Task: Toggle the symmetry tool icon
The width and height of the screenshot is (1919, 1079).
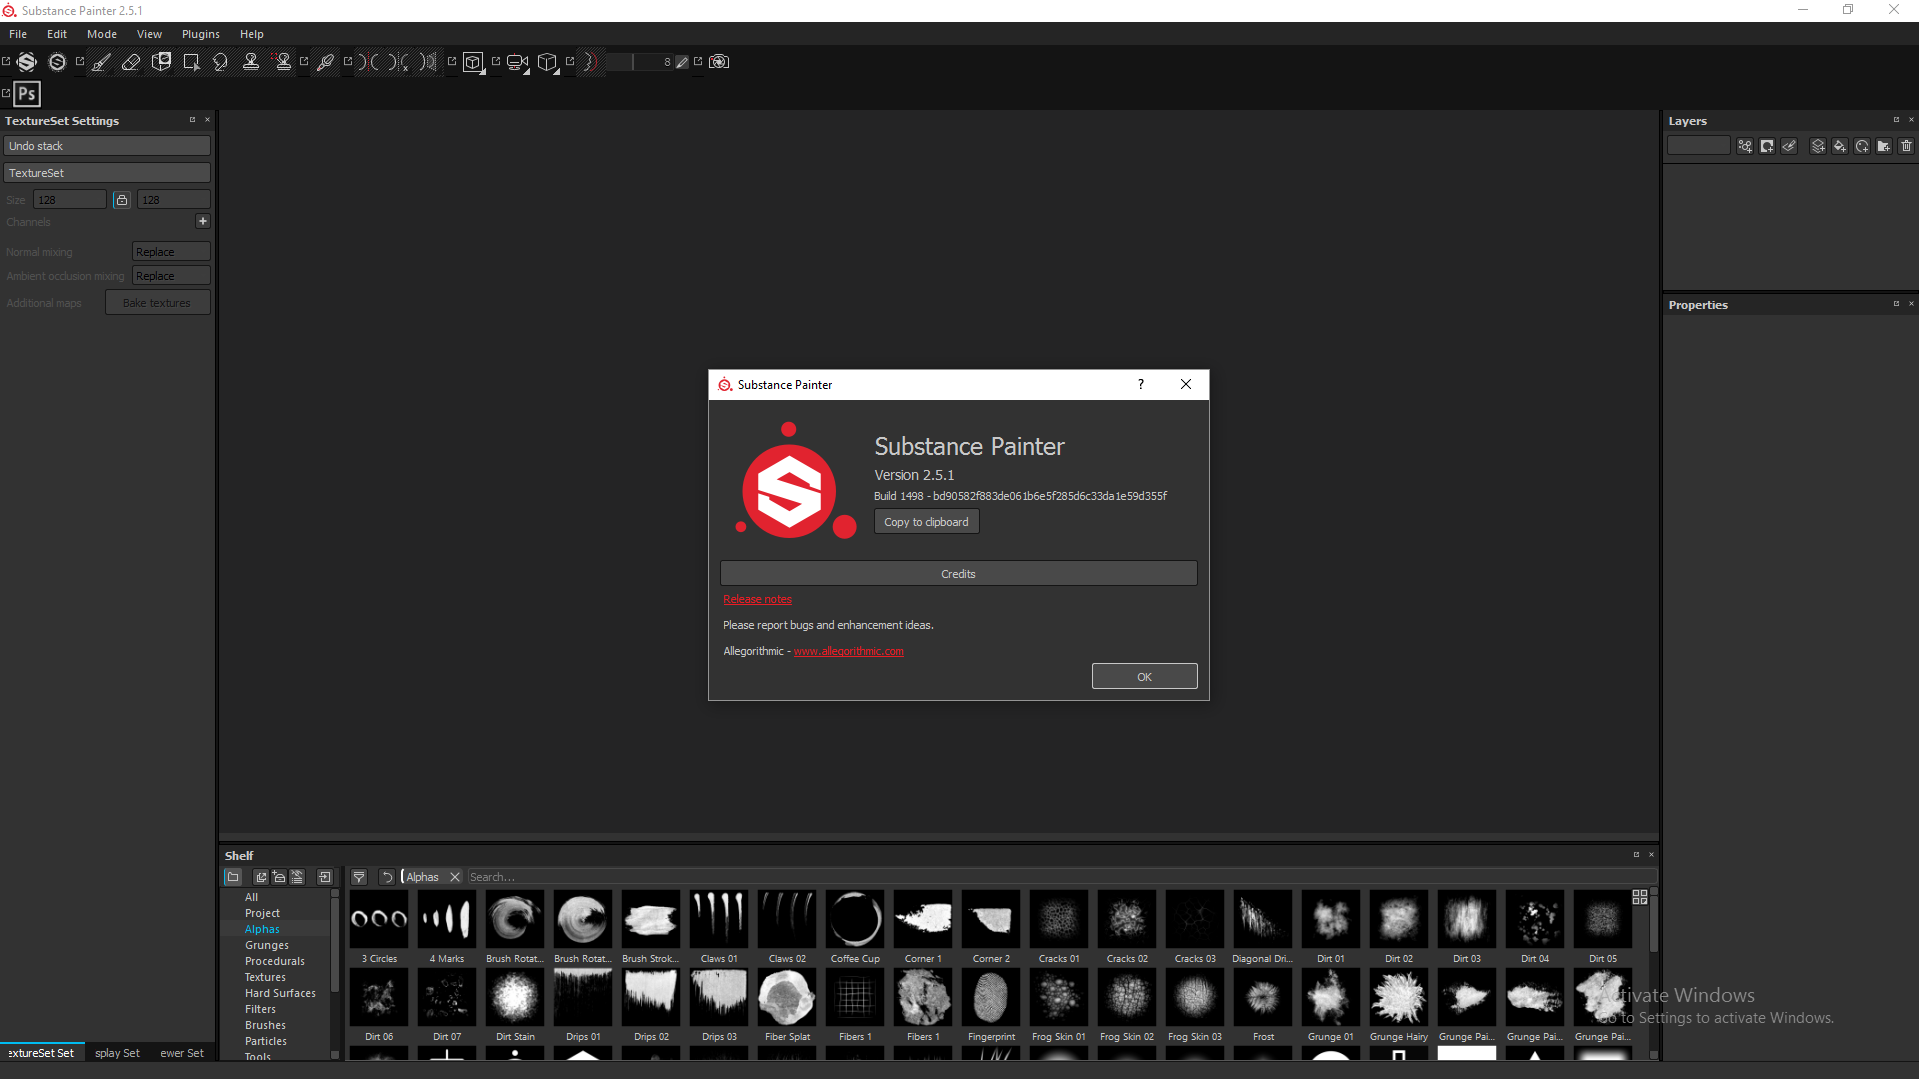Action: click(369, 62)
